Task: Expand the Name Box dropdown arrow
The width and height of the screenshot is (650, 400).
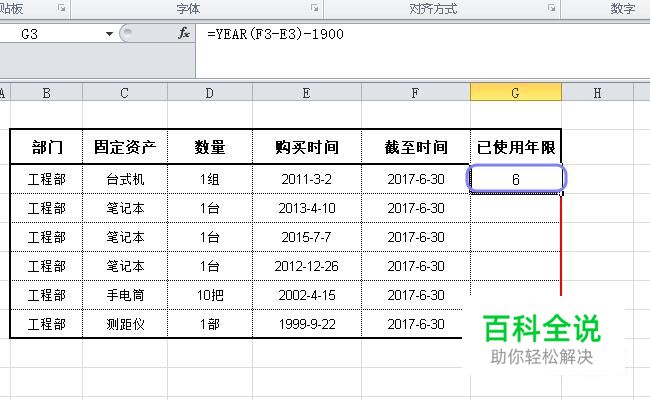Action: [x=109, y=34]
